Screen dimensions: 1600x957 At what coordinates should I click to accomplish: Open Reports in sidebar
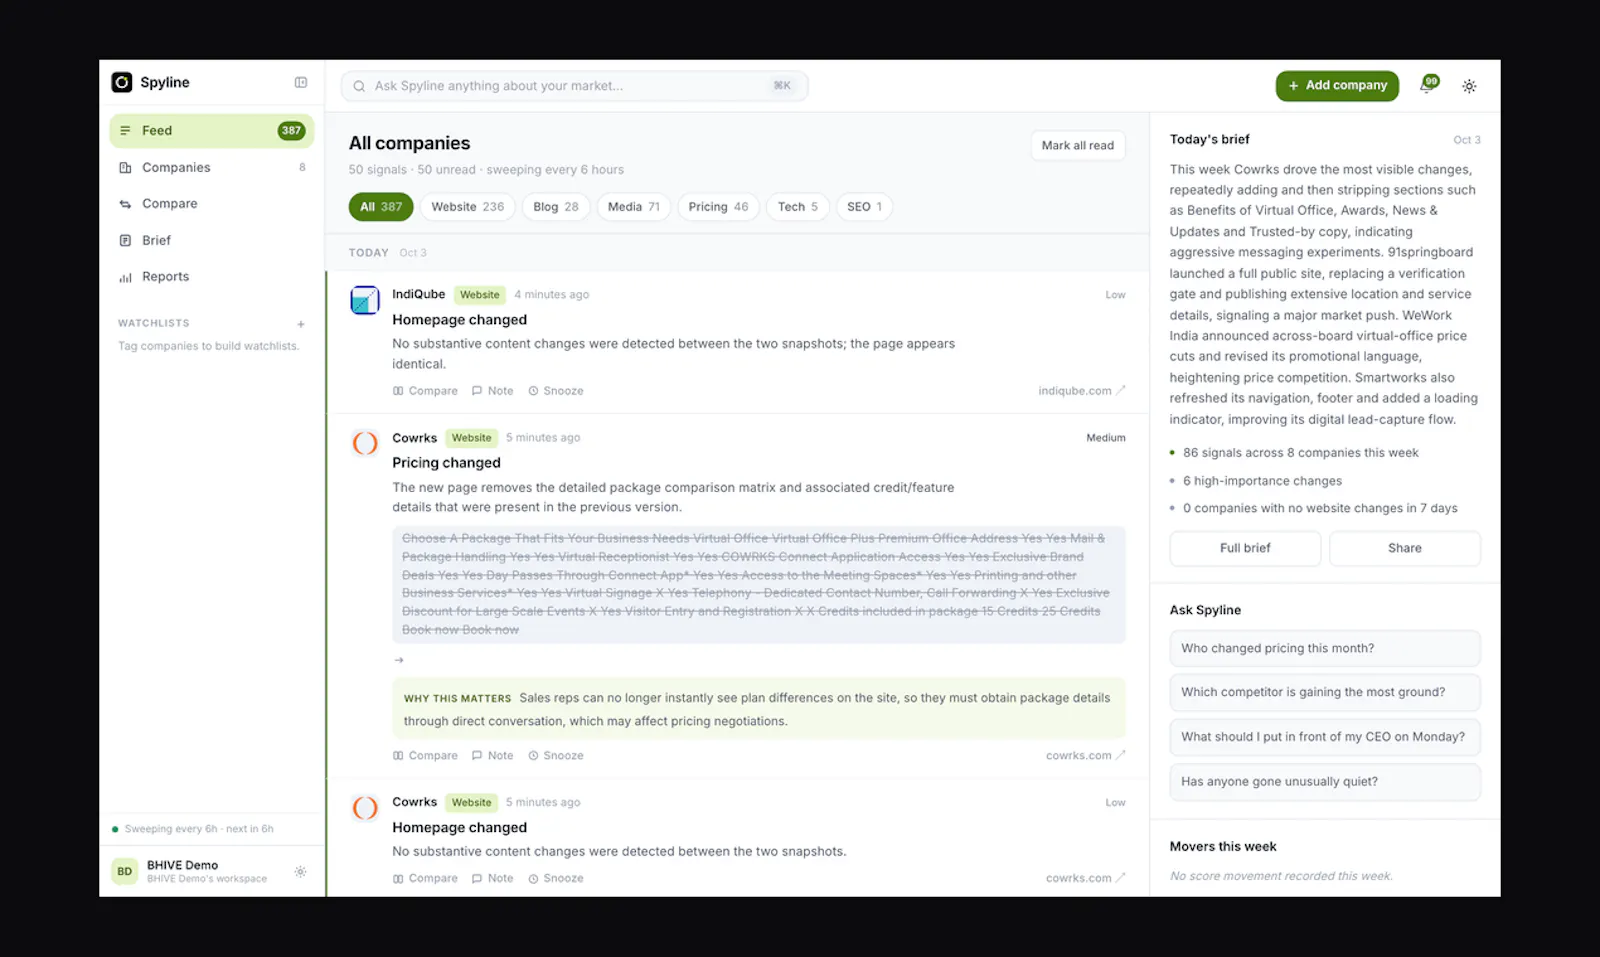pos(212,277)
